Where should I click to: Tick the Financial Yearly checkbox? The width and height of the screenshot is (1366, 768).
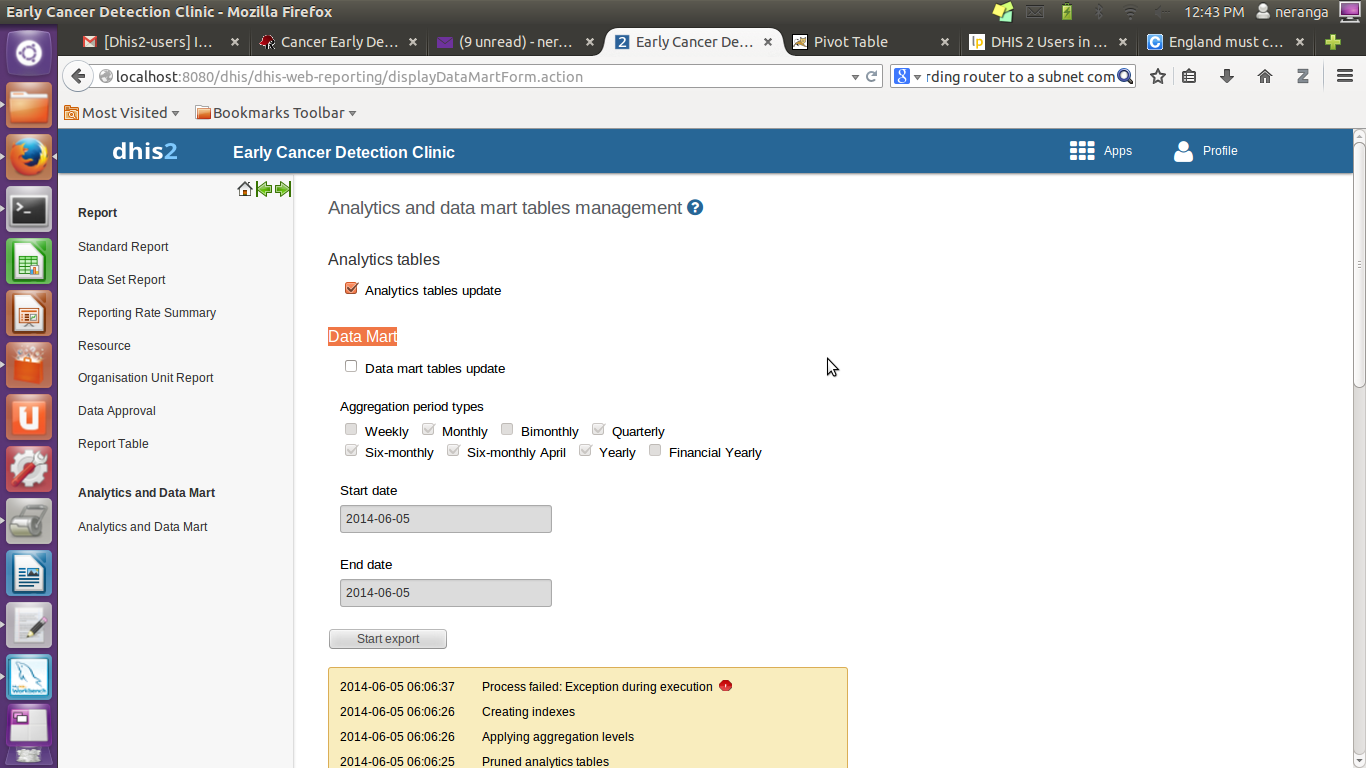[655, 450]
